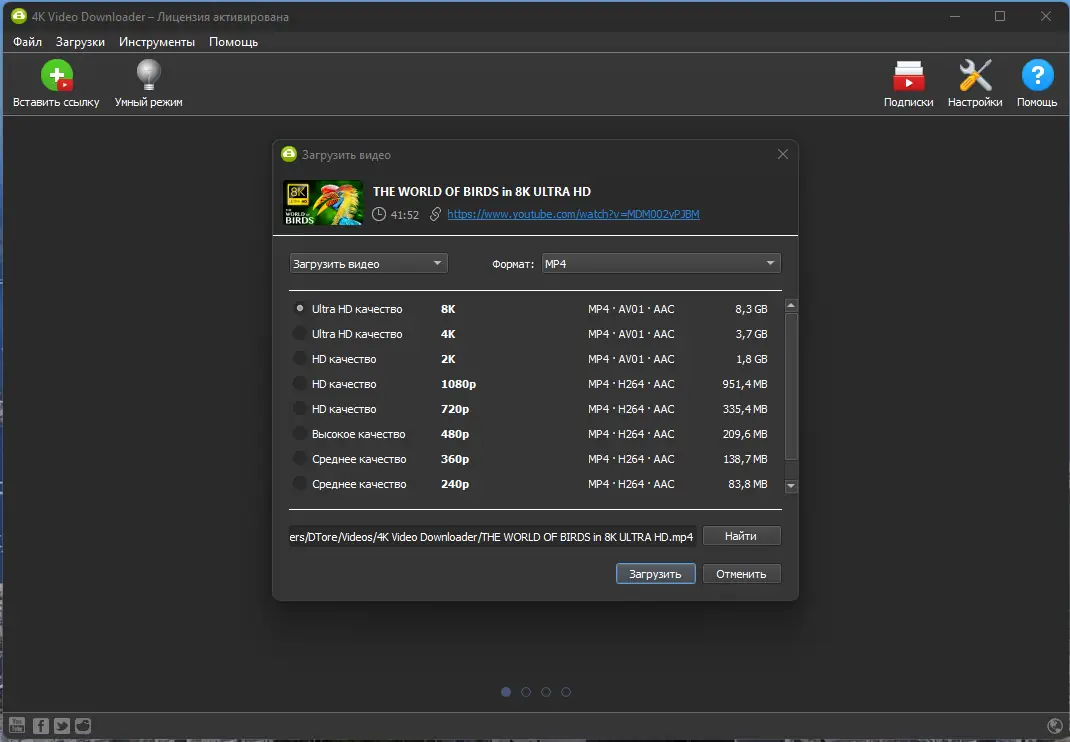Select the first page indicator dot

pyautogui.click(x=506, y=691)
